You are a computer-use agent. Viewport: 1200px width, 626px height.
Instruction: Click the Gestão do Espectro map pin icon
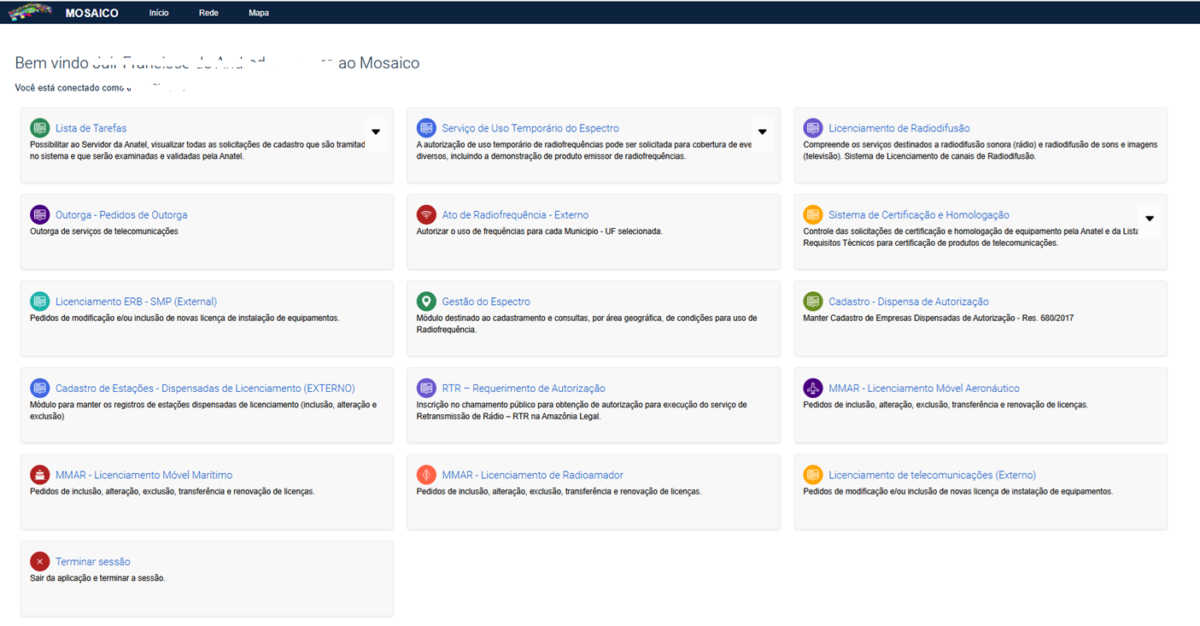click(426, 301)
